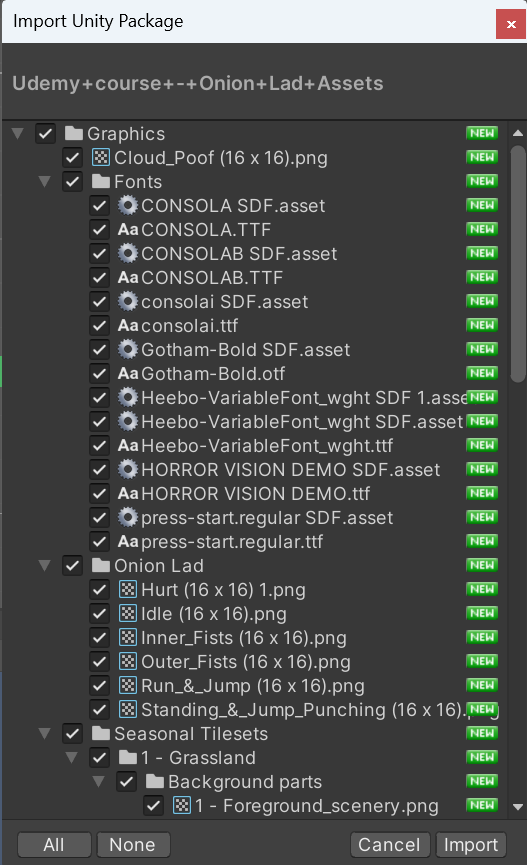Click the vertical scrollbar thumb
This screenshot has width=527, height=865.
coord(518,264)
